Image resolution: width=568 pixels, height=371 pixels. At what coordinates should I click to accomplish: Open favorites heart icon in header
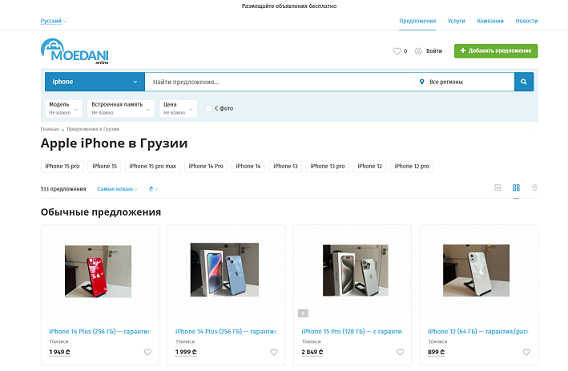[x=397, y=51]
